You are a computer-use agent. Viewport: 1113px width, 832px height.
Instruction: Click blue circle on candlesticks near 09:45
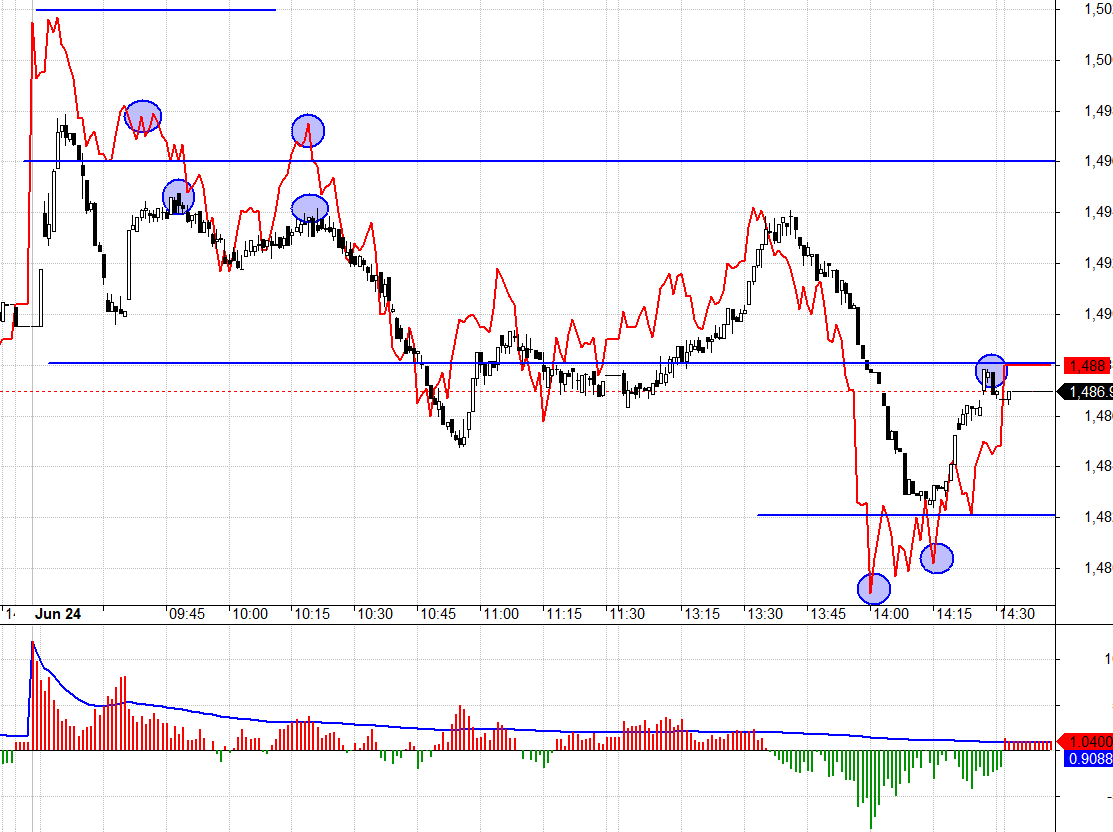(178, 197)
